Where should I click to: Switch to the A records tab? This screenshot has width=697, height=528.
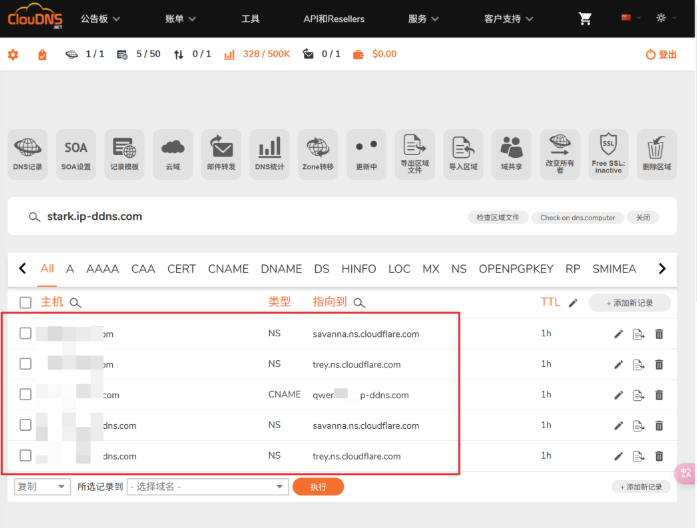(x=70, y=269)
